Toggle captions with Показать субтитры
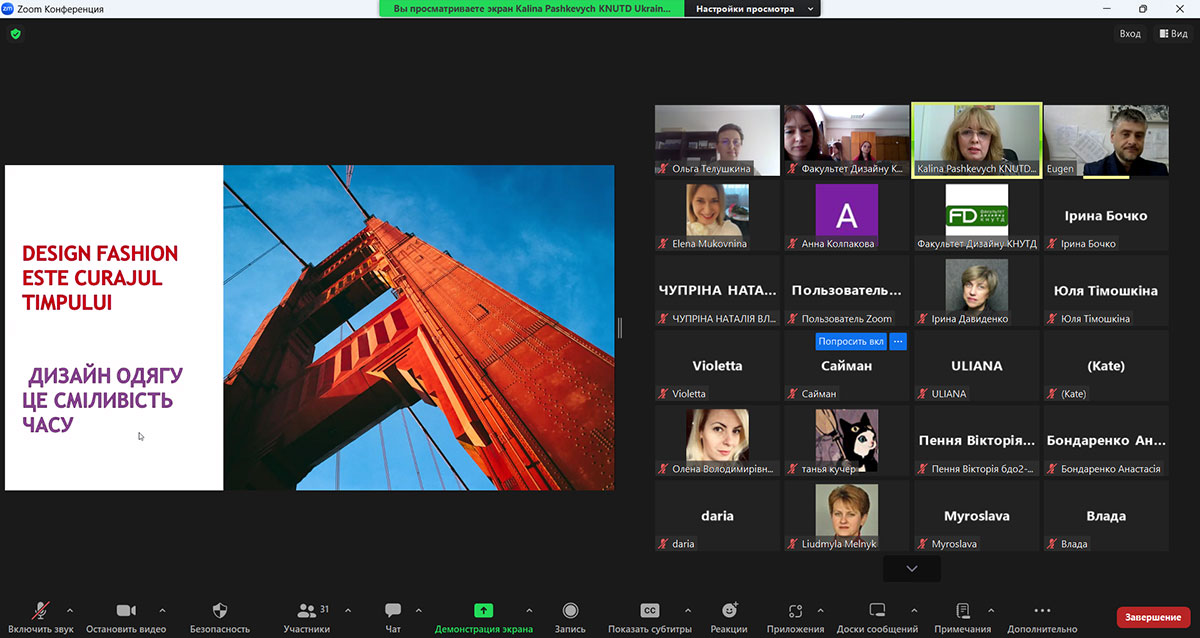The height and width of the screenshot is (638, 1200). tap(649, 611)
